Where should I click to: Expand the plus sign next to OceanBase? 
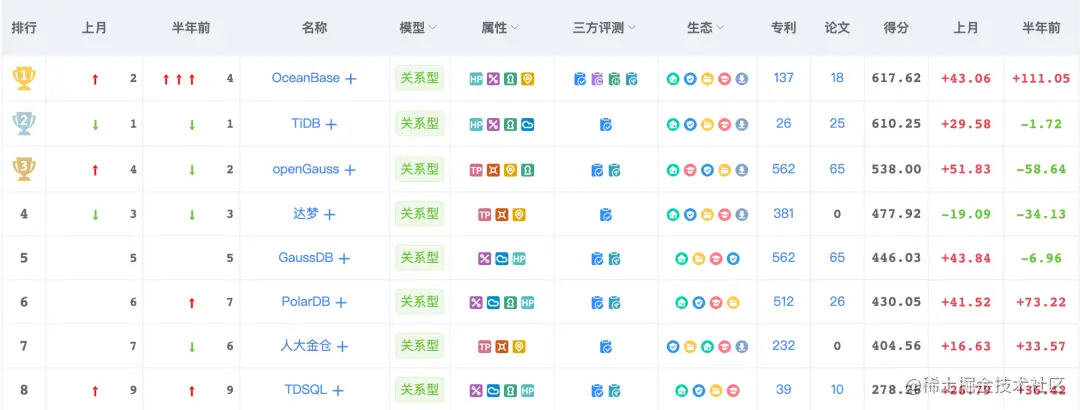(x=351, y=79)
